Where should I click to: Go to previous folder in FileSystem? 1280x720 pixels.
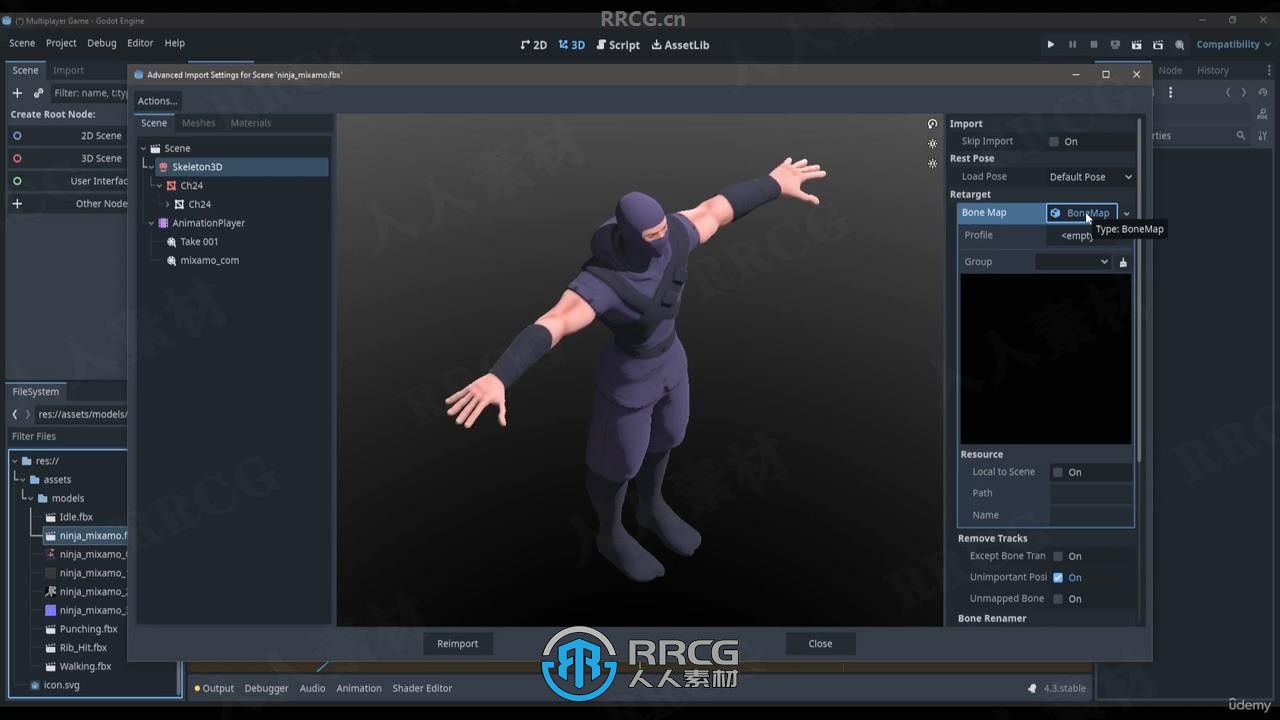click(x=15, y=414)
